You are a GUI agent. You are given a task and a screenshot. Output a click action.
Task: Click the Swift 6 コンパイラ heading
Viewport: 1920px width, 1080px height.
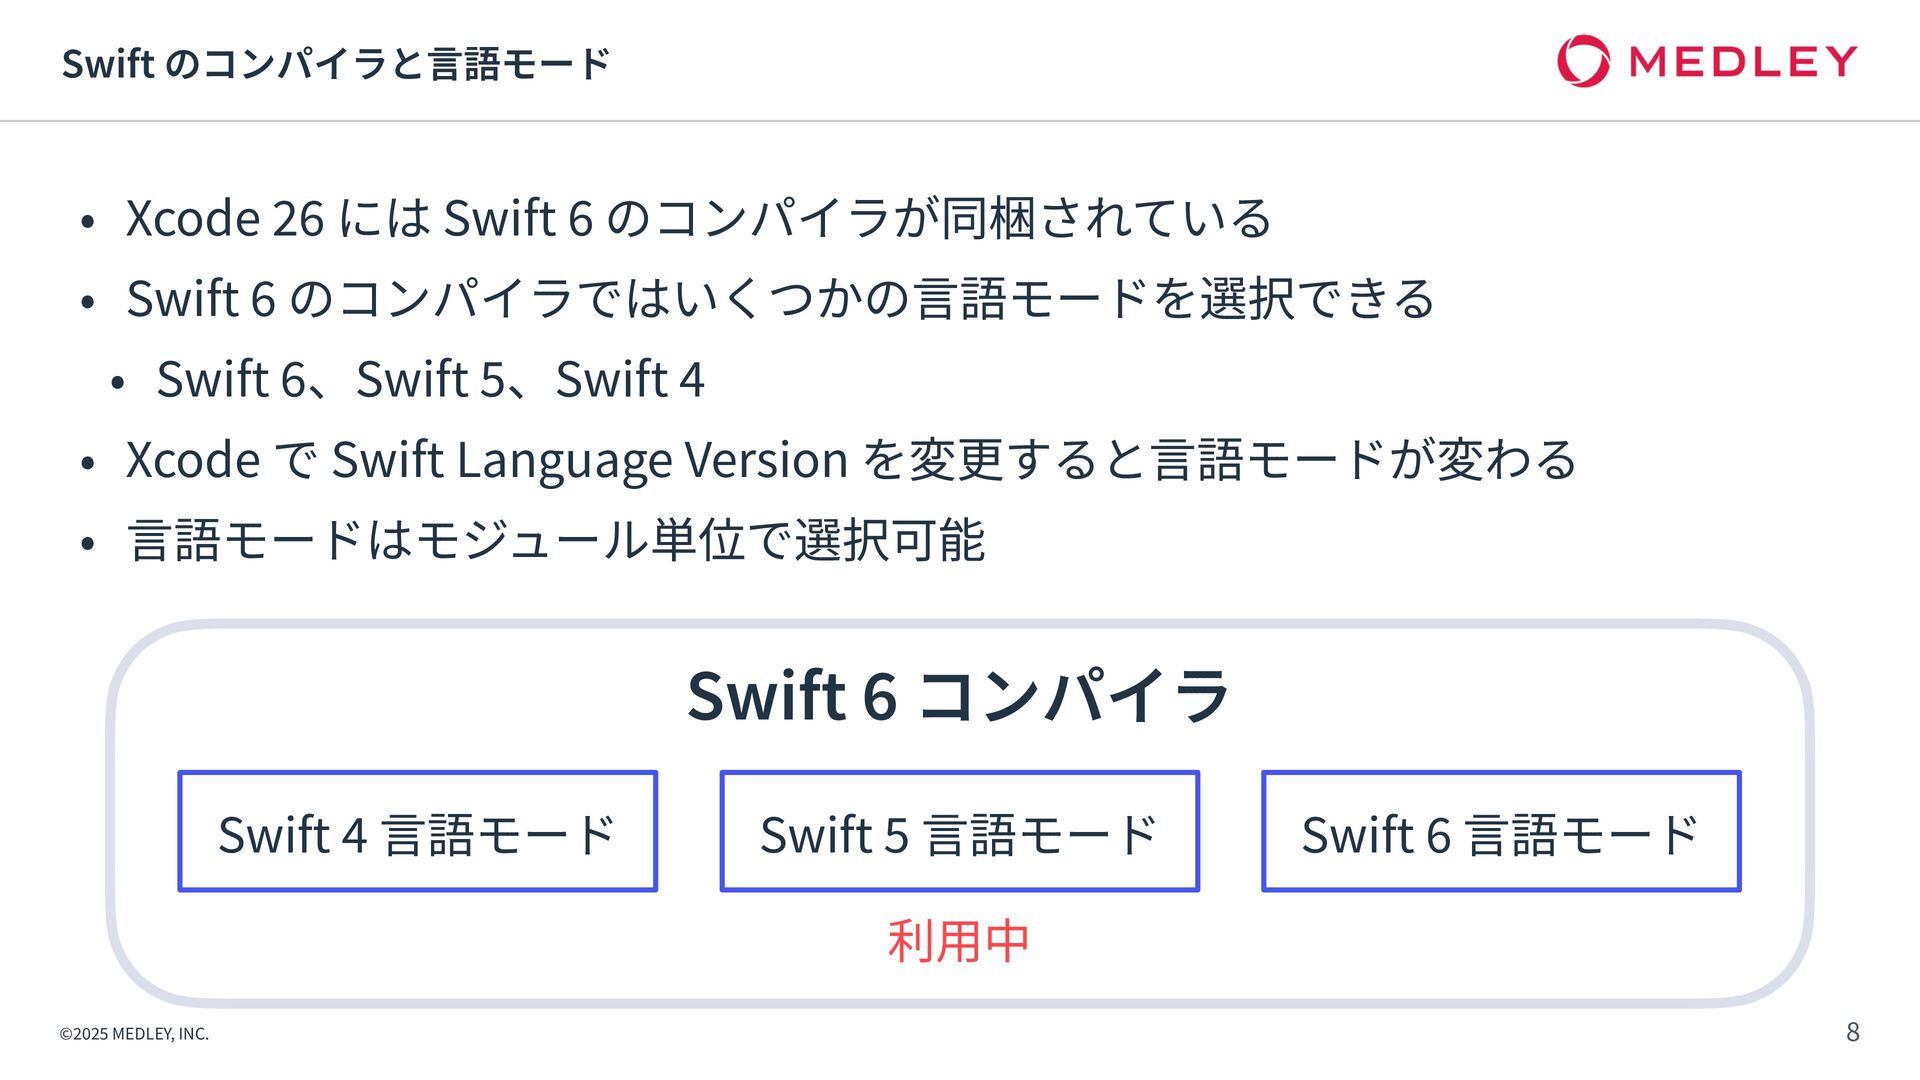[x=959, y=695]
